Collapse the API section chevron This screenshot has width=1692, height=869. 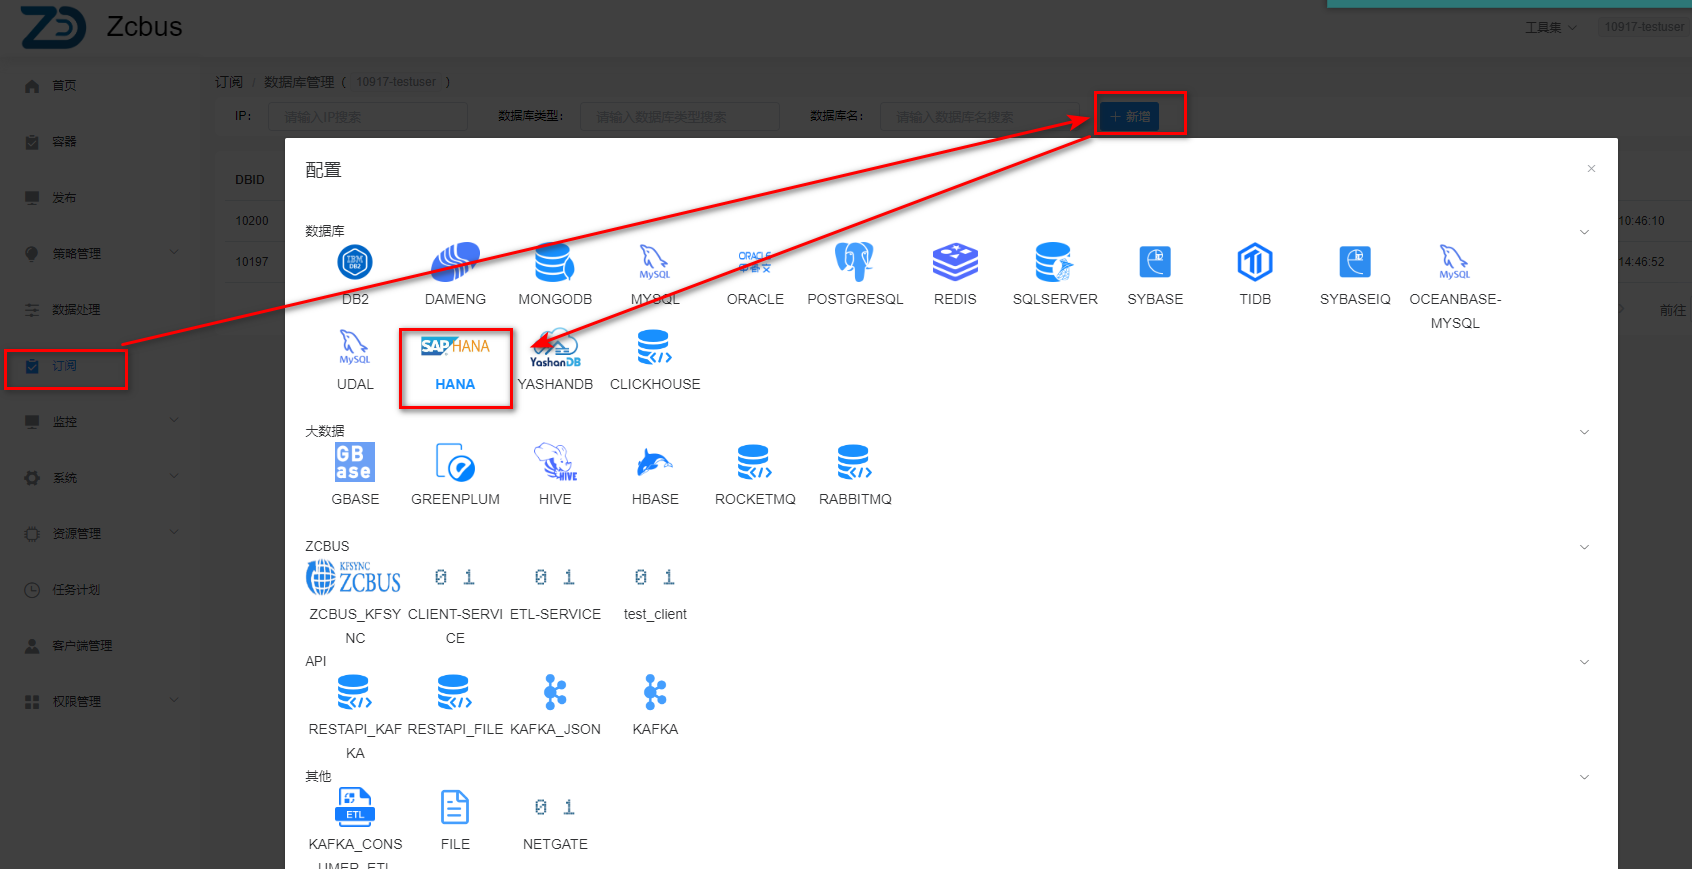pyautogui.click(x=1584, y=662)
